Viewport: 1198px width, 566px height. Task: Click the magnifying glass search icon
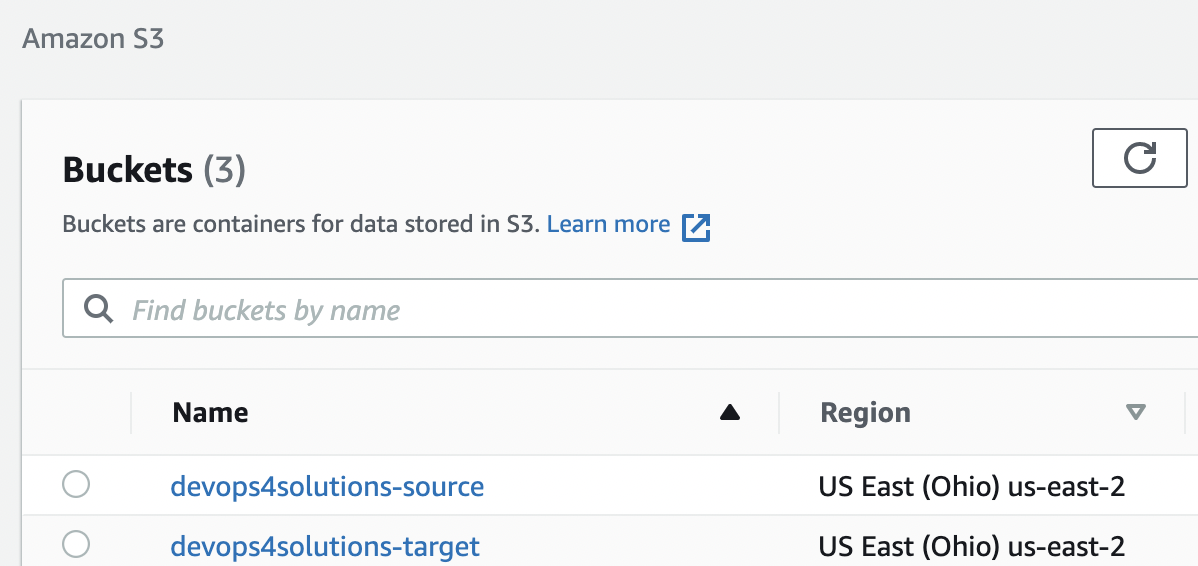[98, 309]
